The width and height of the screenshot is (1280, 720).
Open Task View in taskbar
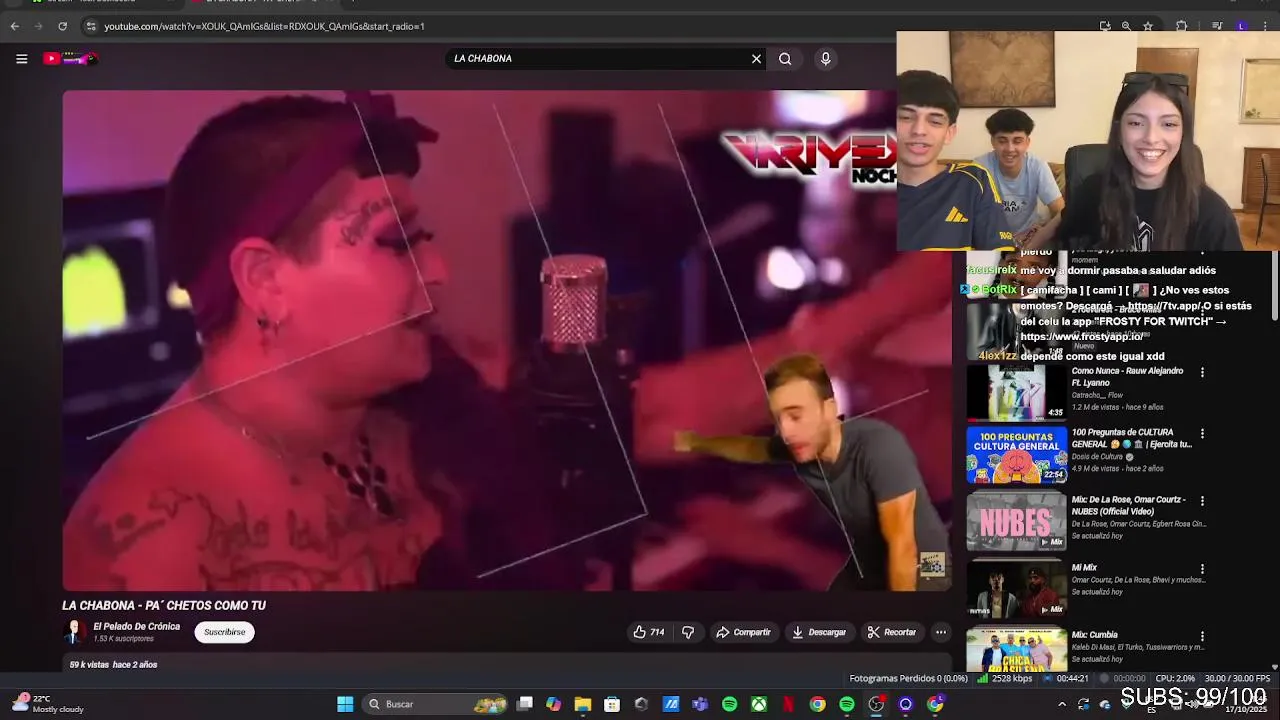coord(524,704)
